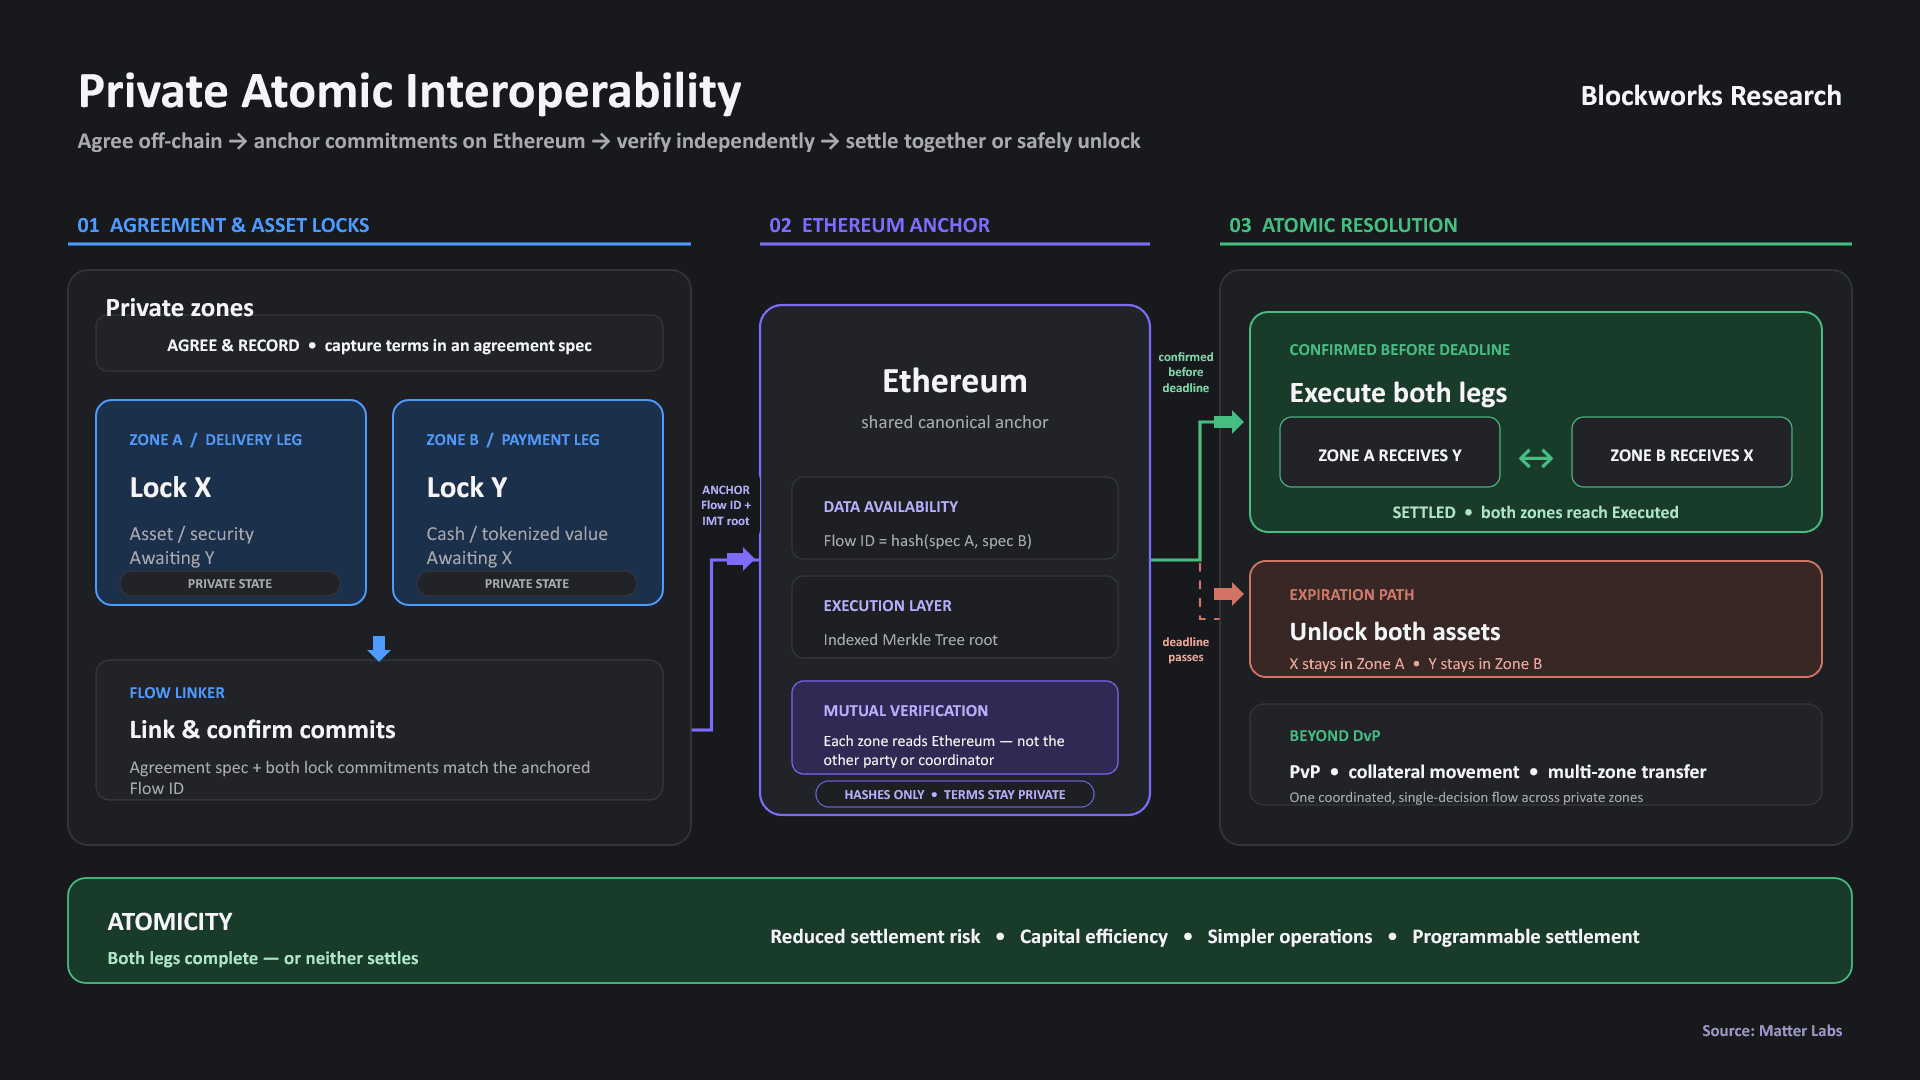Image resolution: width=1920 pixels, height=1080 pixels.
Task: Click the Private Atomic Interoperability title
Action: point(410,92)
